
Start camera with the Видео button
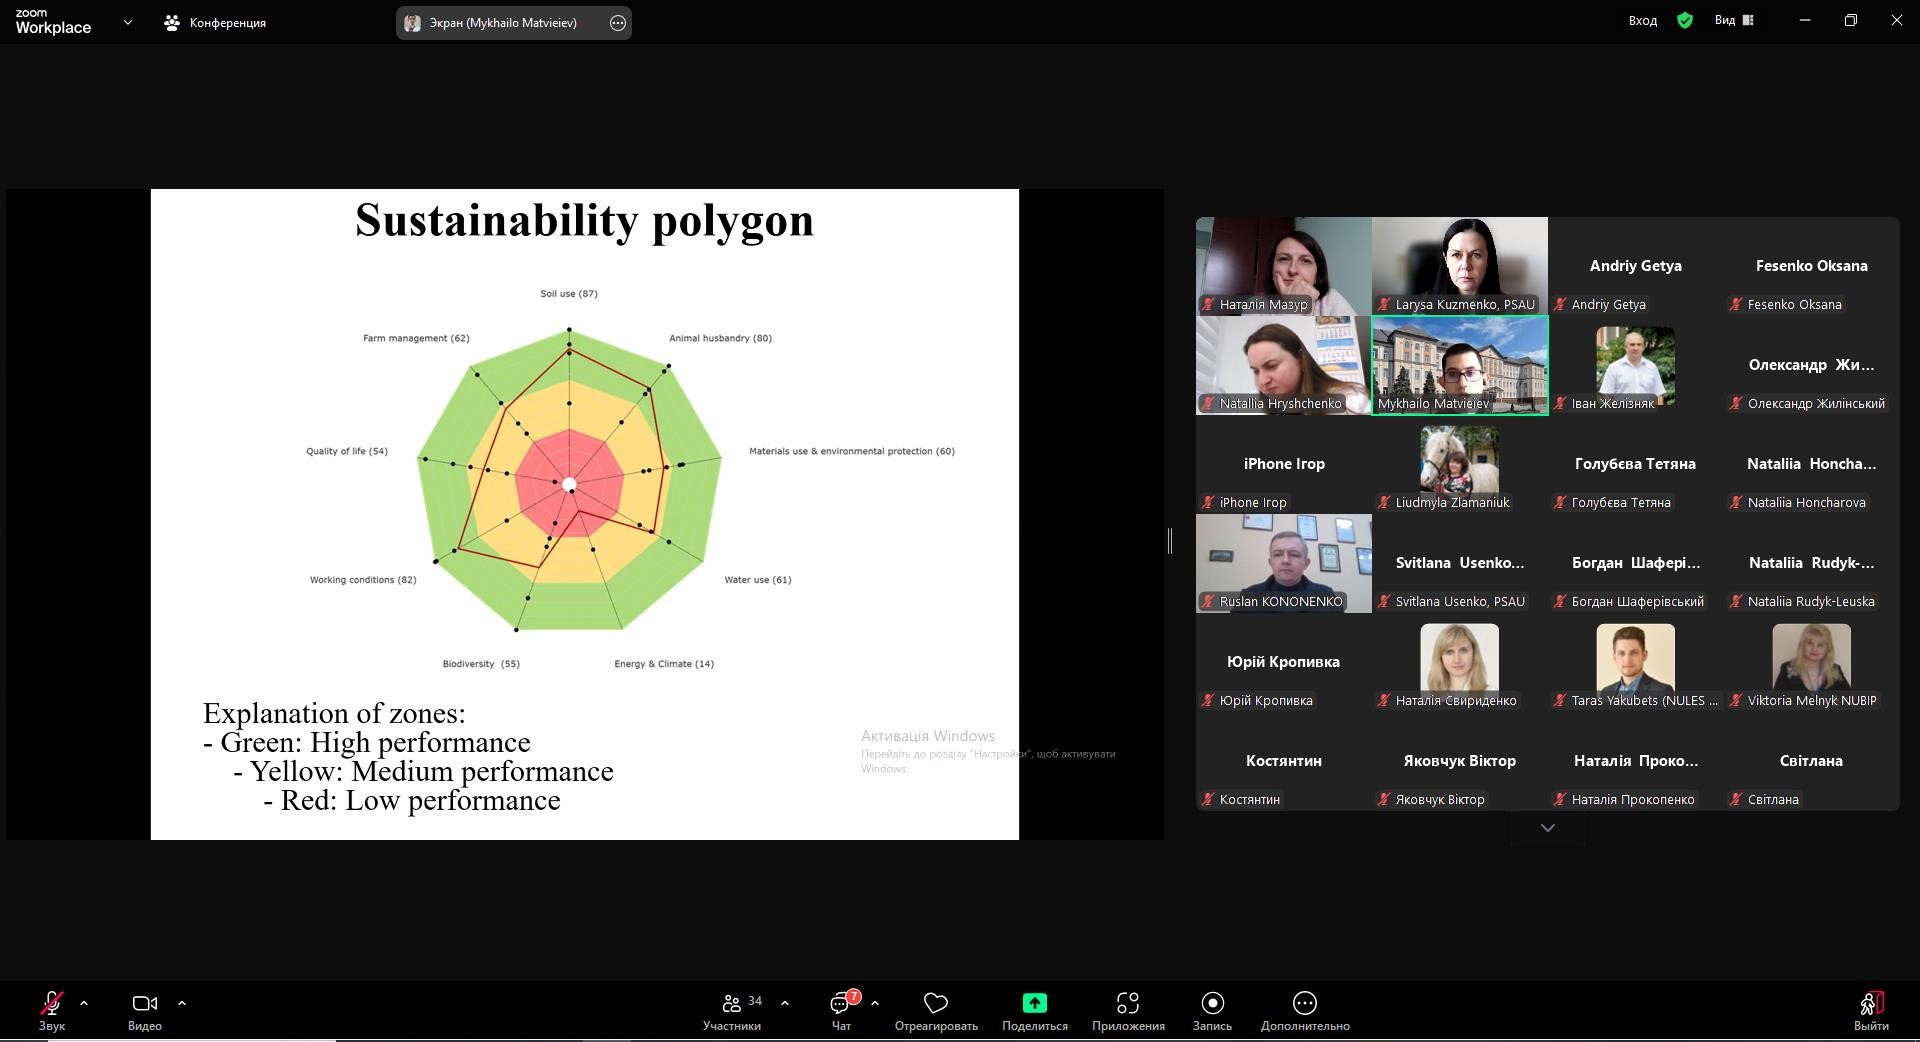(x=145, y=1010)
